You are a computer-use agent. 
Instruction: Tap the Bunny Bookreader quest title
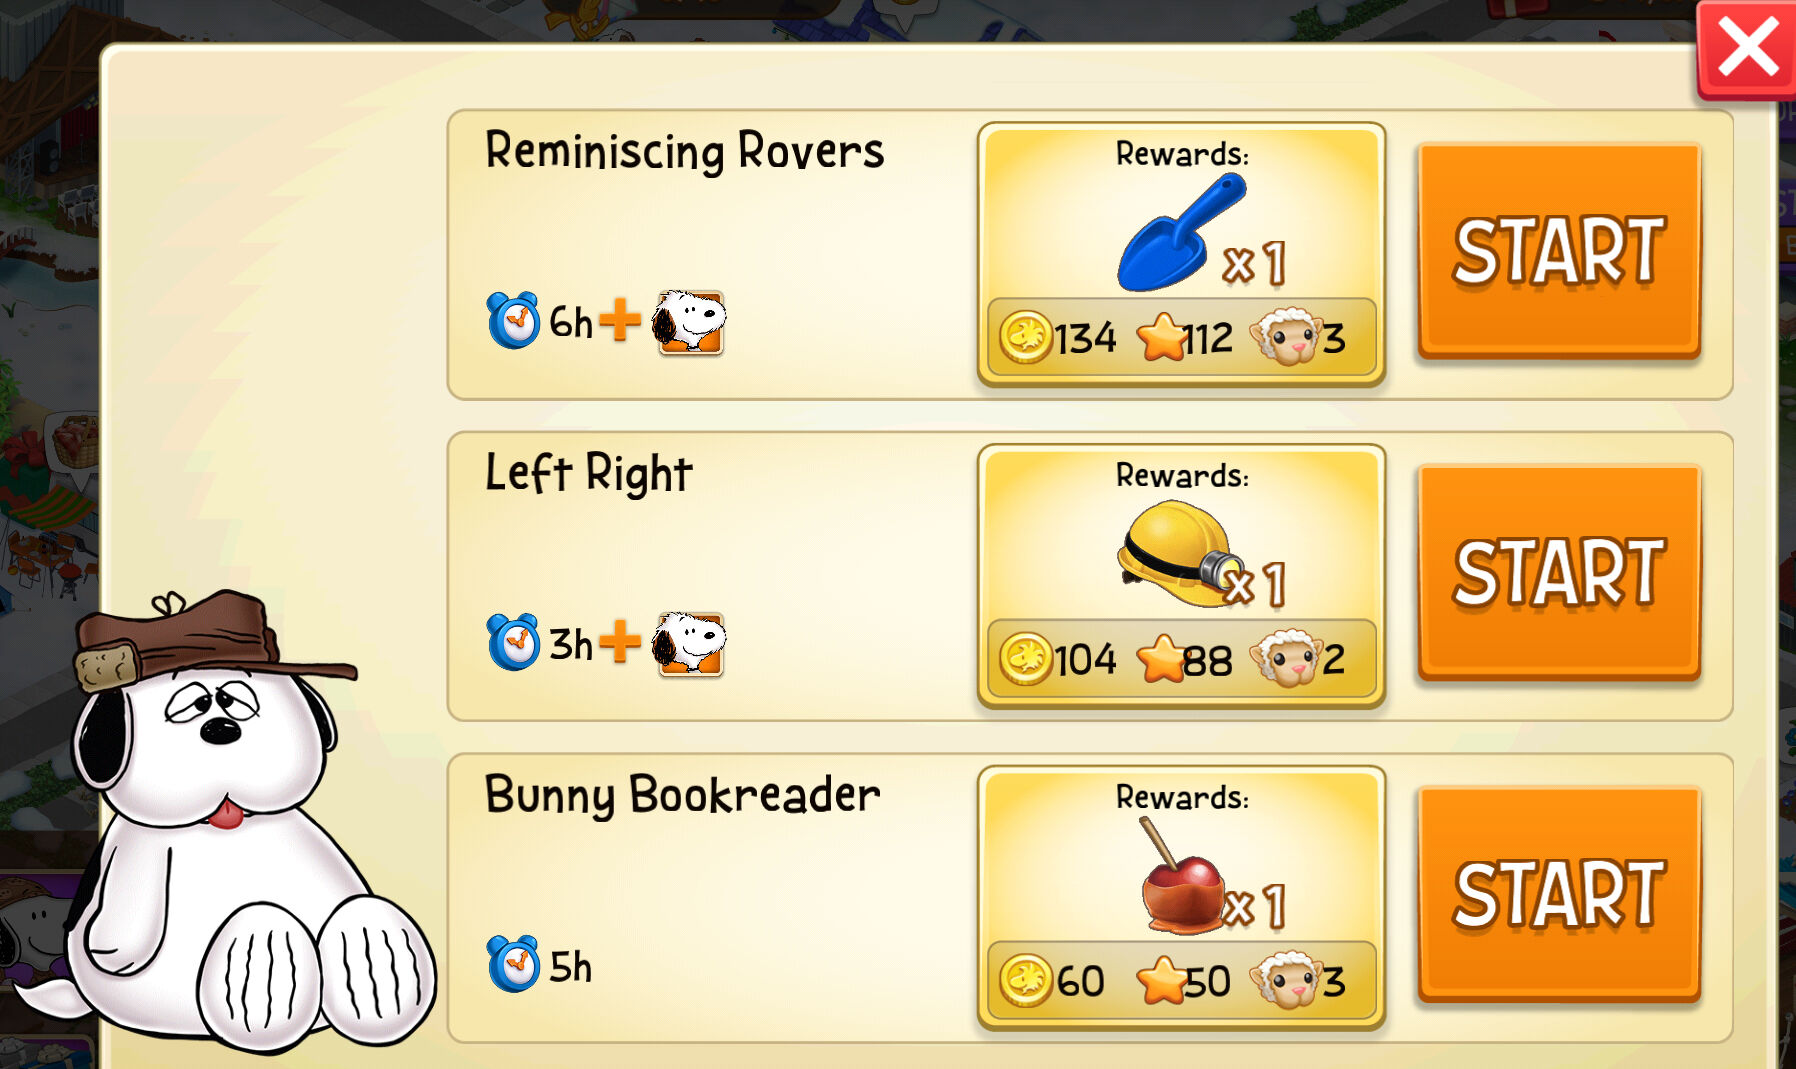tap(683, 795)
